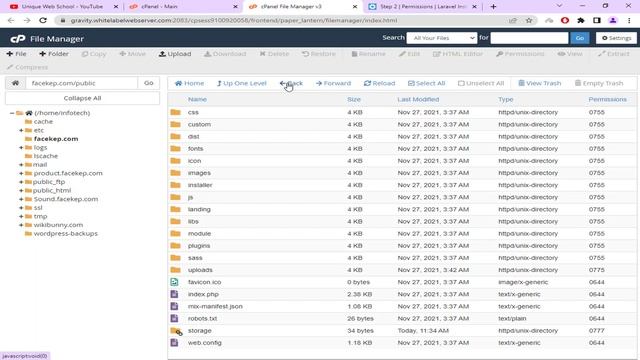This screenshot has height=360, width=640.
Task: Expand the logs folder in tree
Action: pos(21,147)
